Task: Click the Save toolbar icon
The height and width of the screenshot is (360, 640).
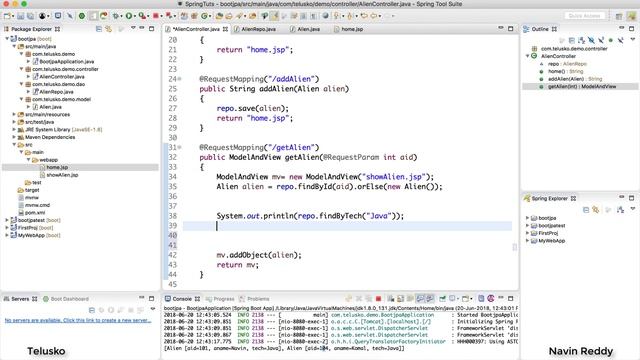Action: coord(20,16)
